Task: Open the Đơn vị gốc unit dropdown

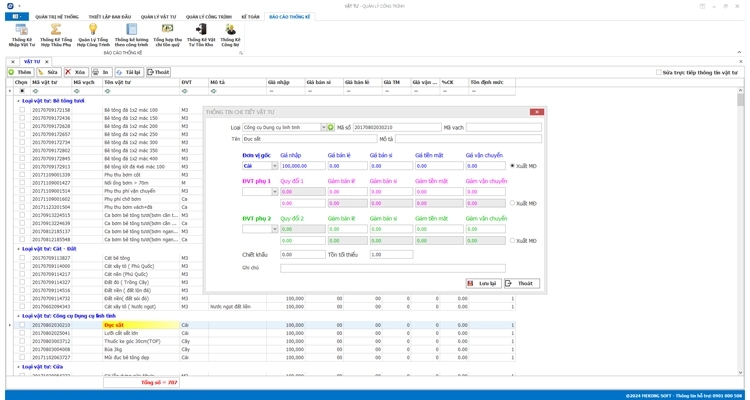Action: [x=275, y=166]
